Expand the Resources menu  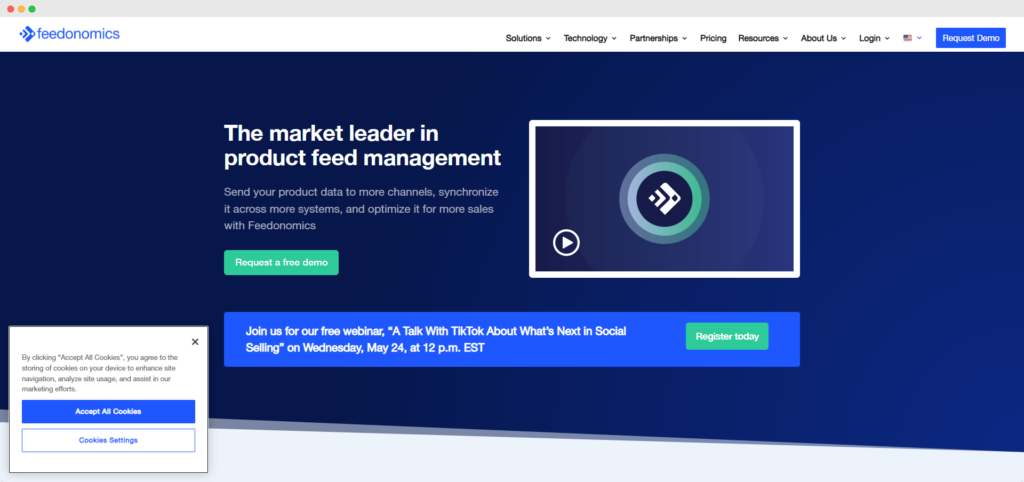(762, 38)
